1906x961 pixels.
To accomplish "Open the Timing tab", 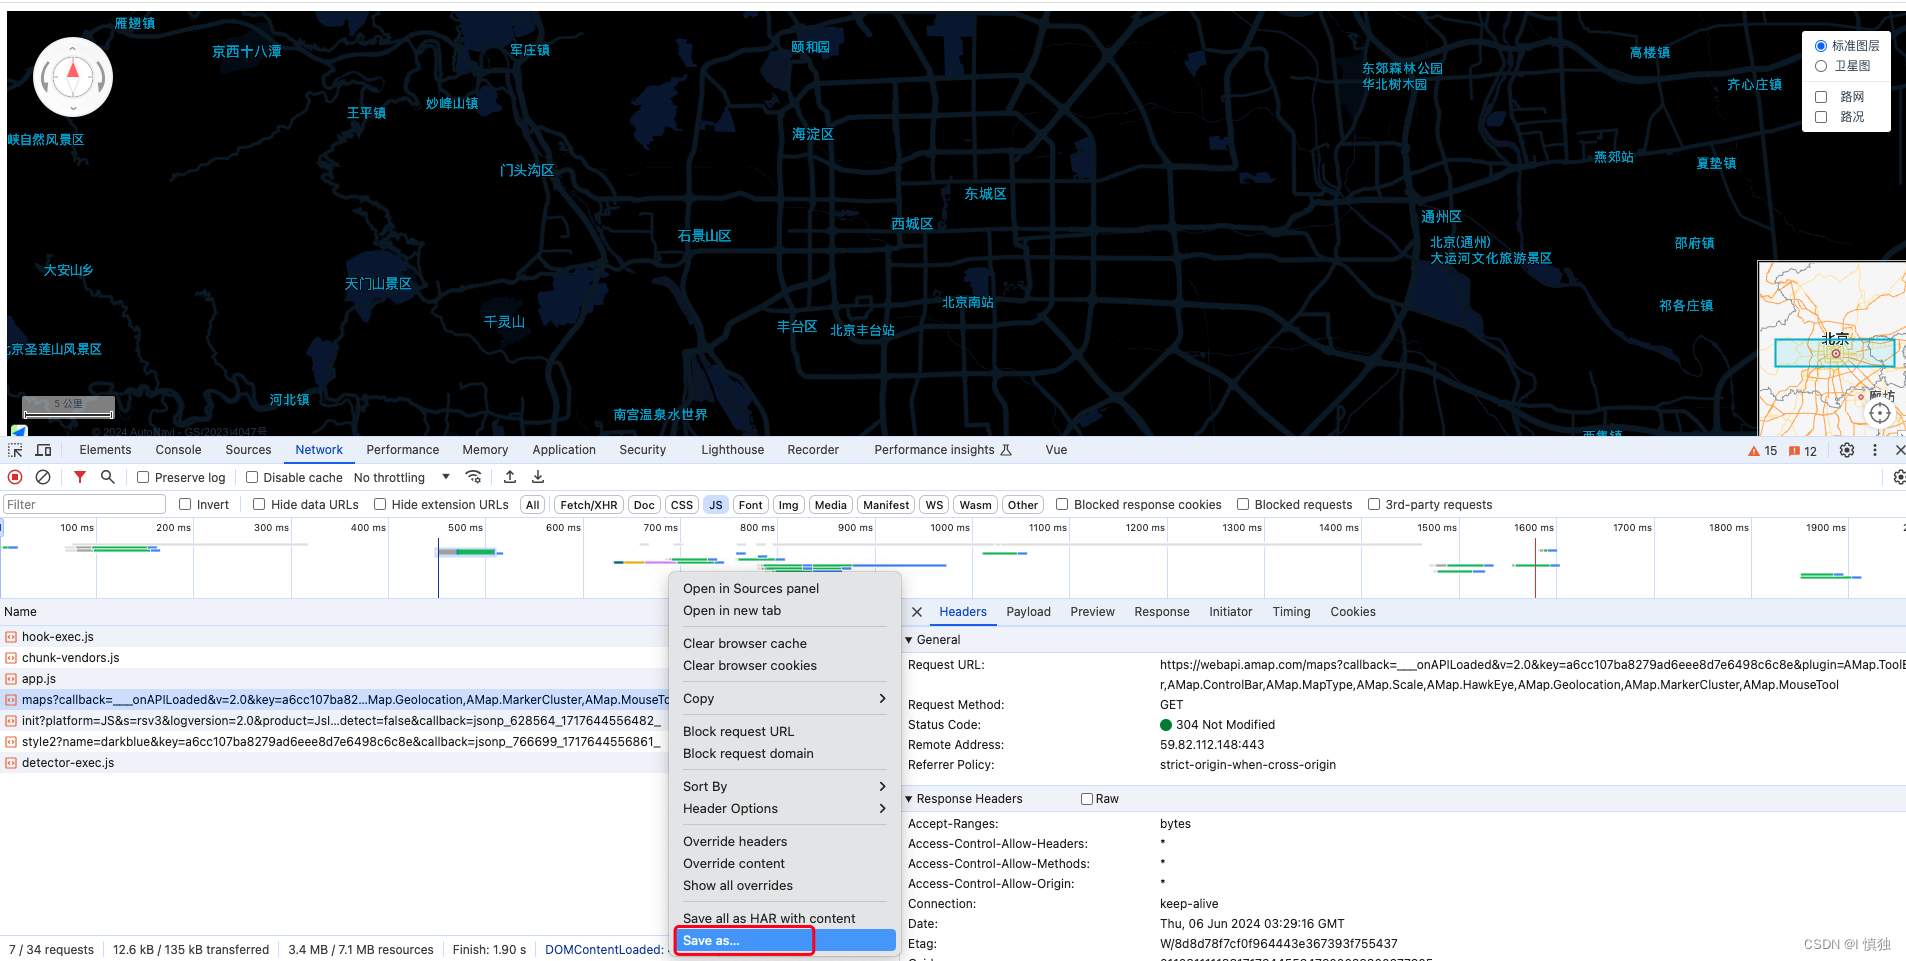I will [x=1291, y=612].
